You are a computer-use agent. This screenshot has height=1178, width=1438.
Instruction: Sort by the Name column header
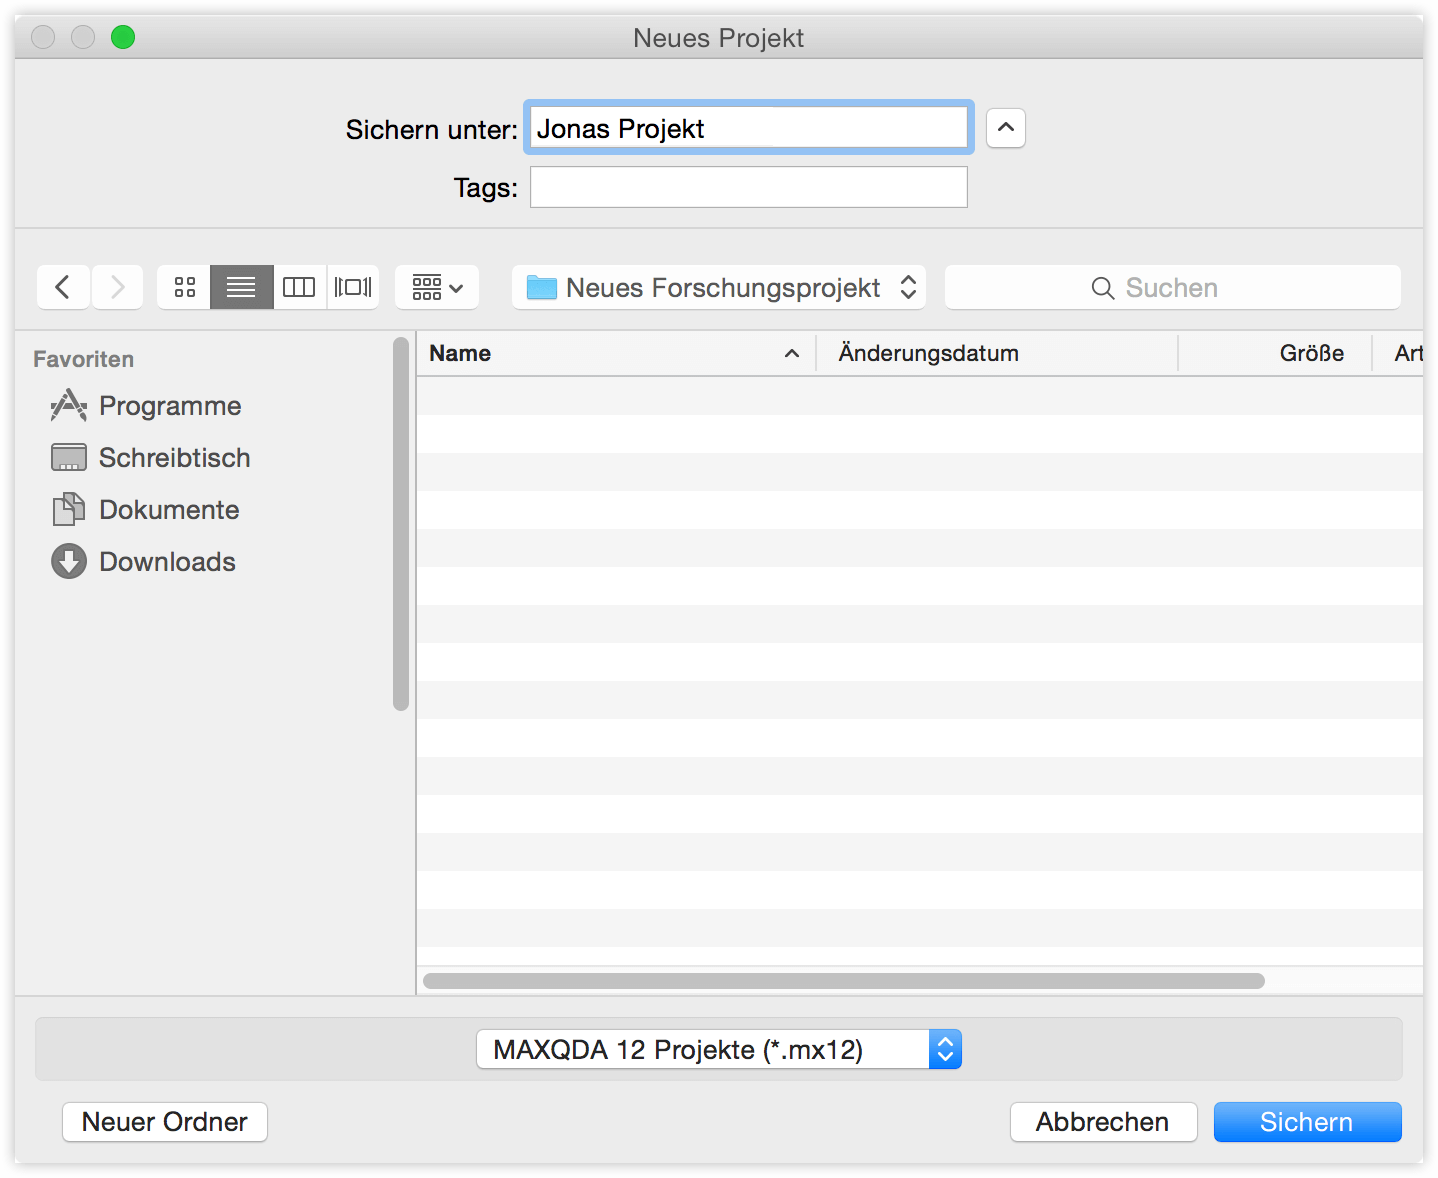click(616, 353)
